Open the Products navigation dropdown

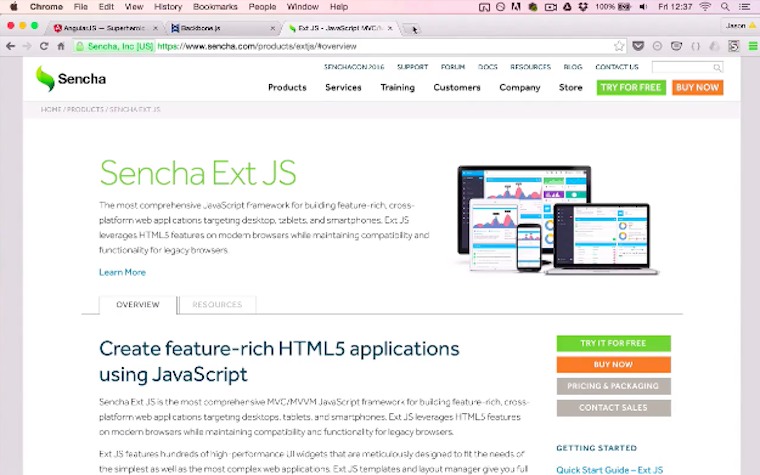(287, 87)
